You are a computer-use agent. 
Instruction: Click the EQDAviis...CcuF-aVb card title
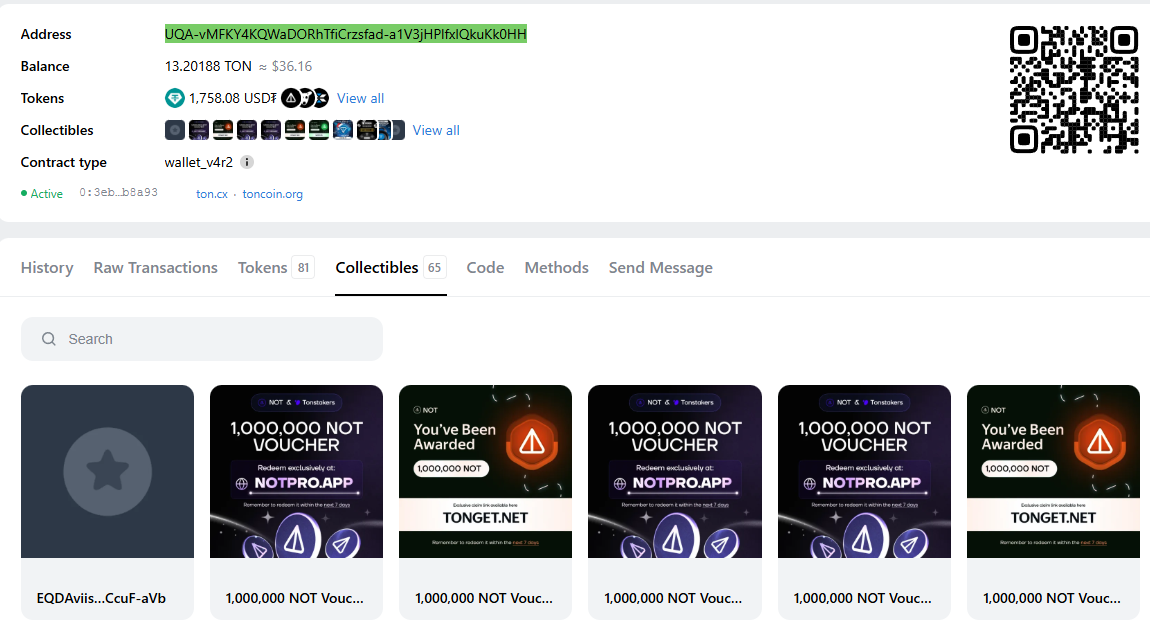[x=101, y=598]
